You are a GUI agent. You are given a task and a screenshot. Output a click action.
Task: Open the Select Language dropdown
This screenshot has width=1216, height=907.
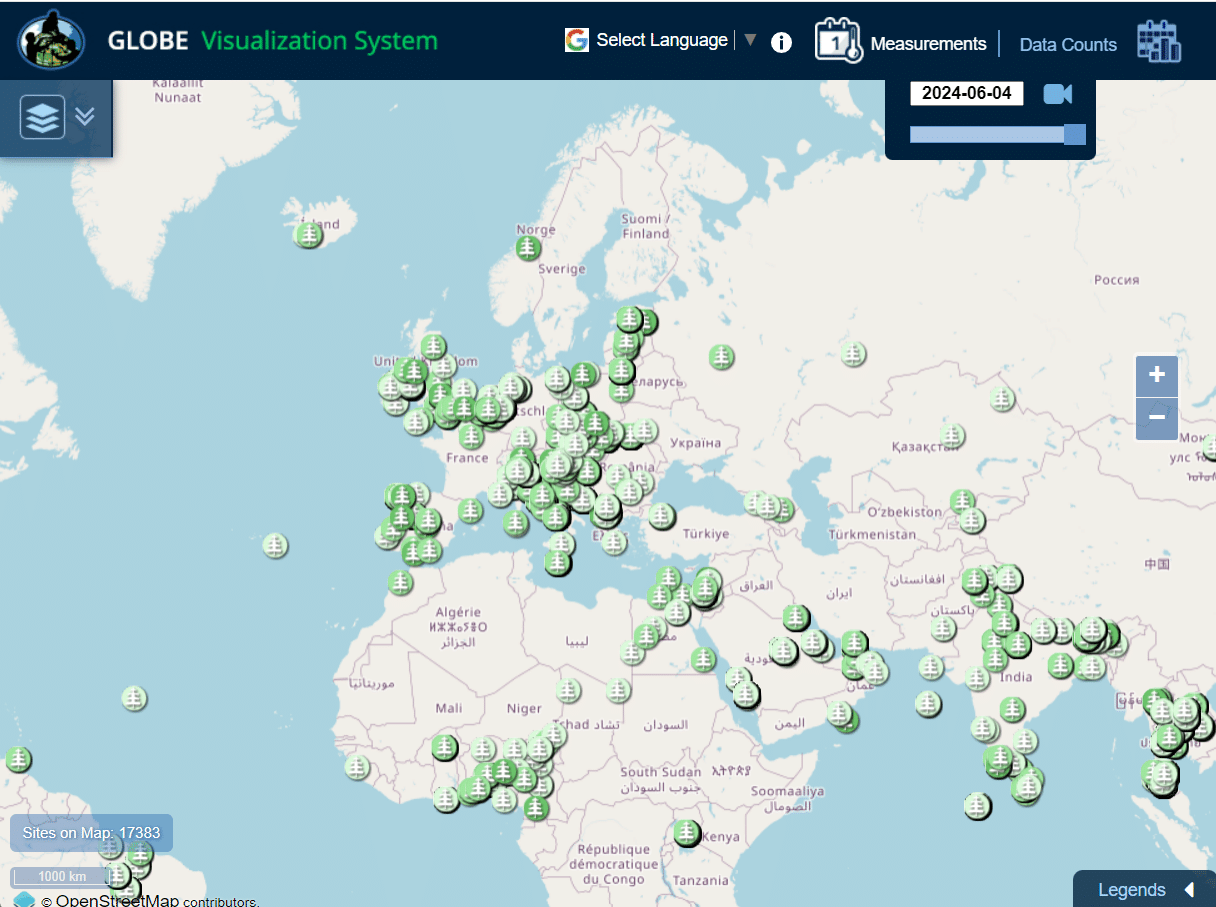coord(662,40)
